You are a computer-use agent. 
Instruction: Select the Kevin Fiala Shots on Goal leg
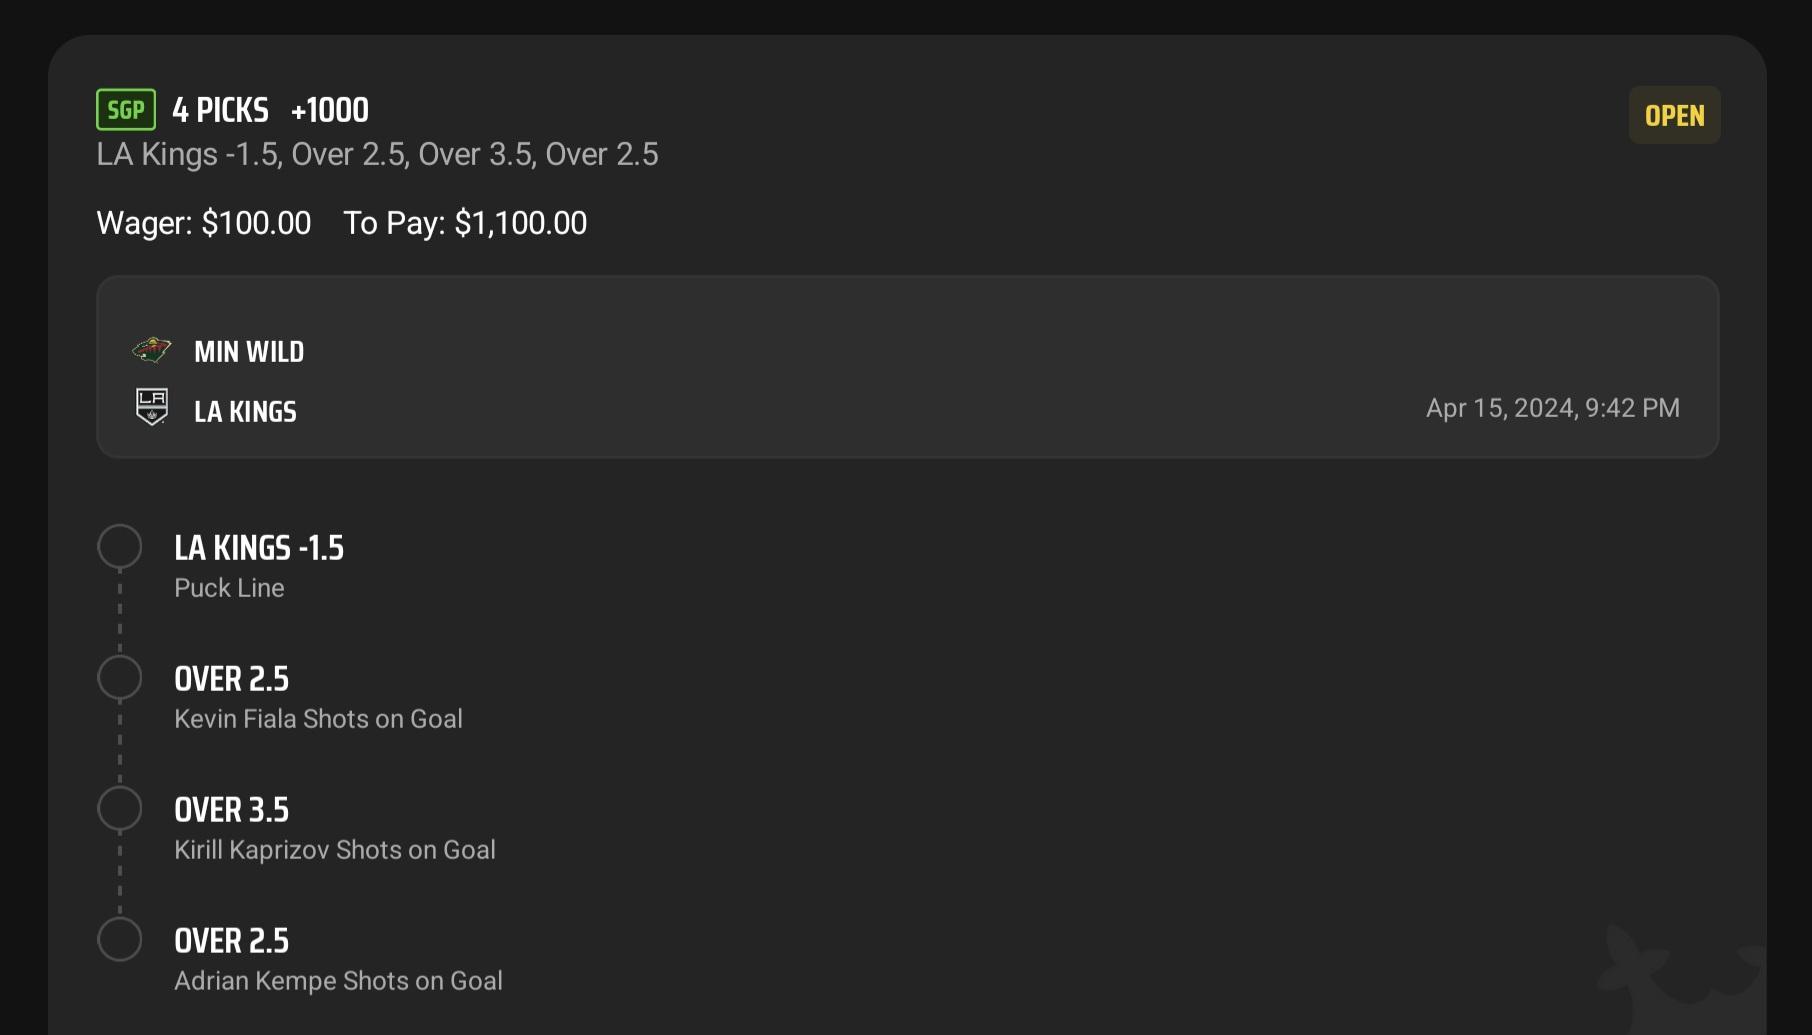[x=318, y=697]
